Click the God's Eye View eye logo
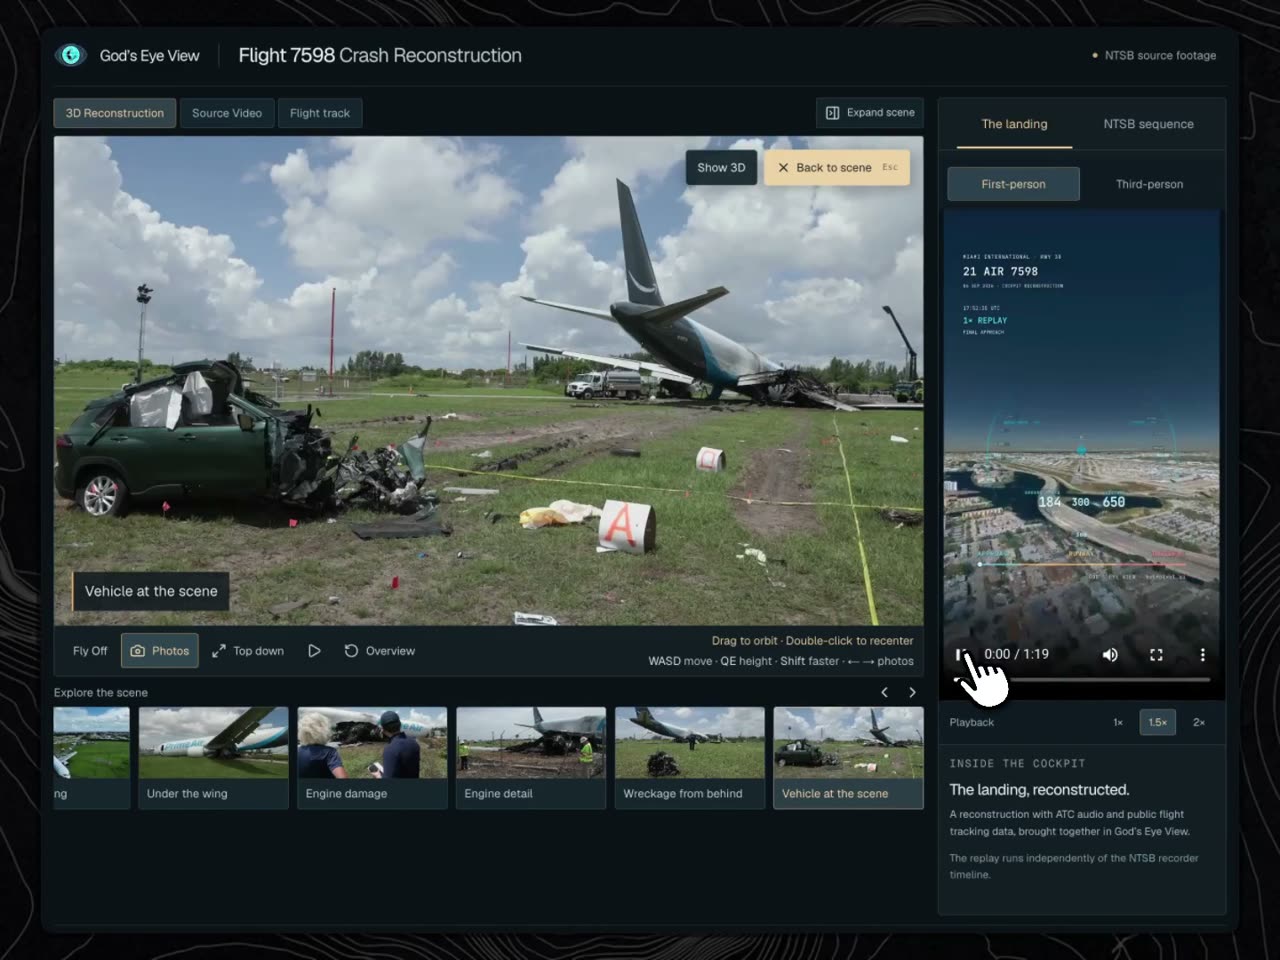Viewport: 1280px width, 960px height. (x=70, y=55)
